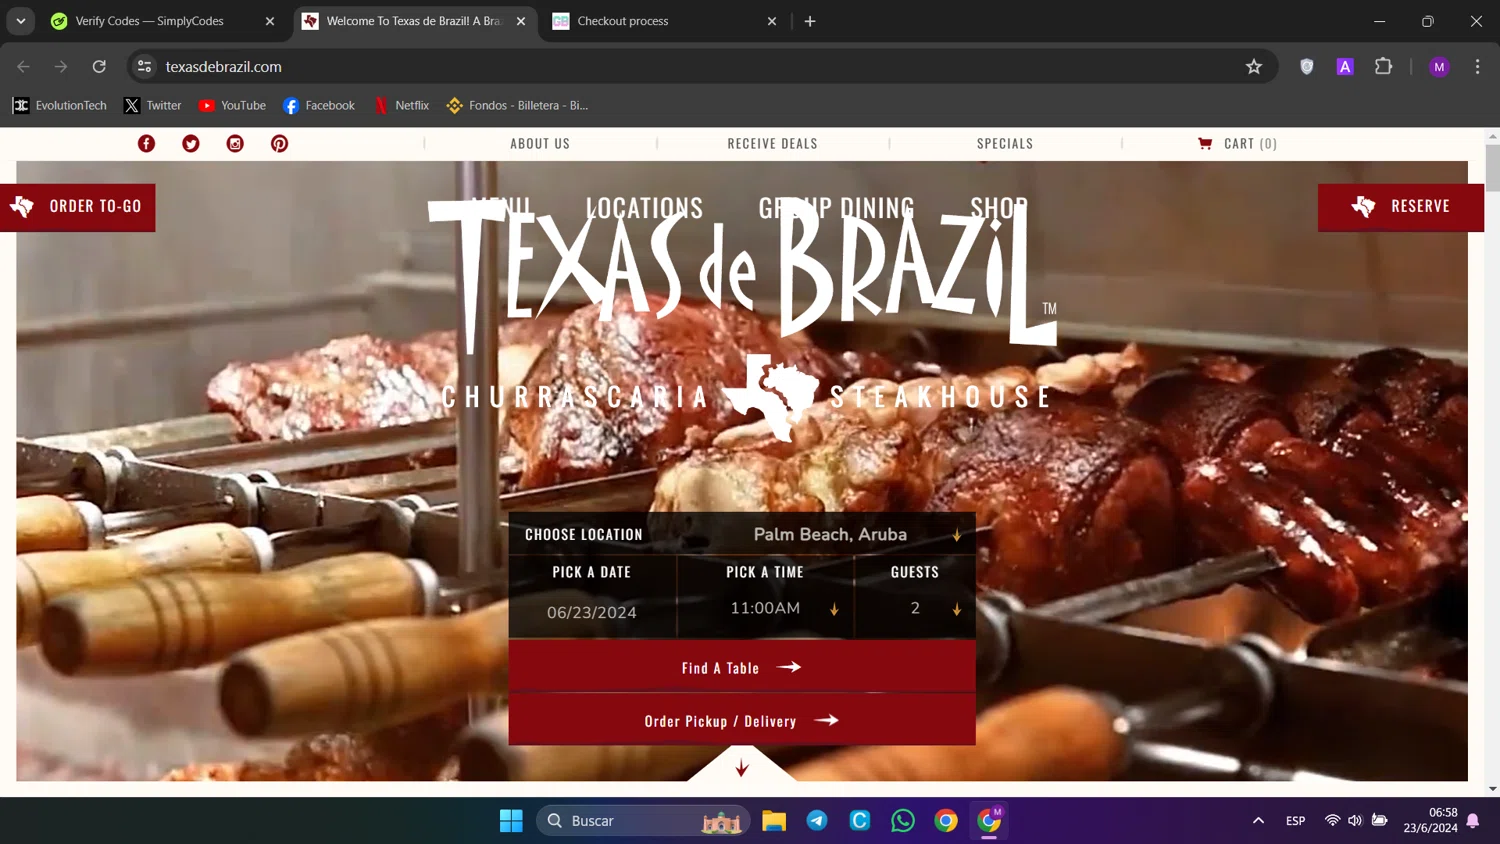Open the RECEIVE DEALS menu item
The width and height of the screenshot is (1500, 844).
(x=773, y=144)
